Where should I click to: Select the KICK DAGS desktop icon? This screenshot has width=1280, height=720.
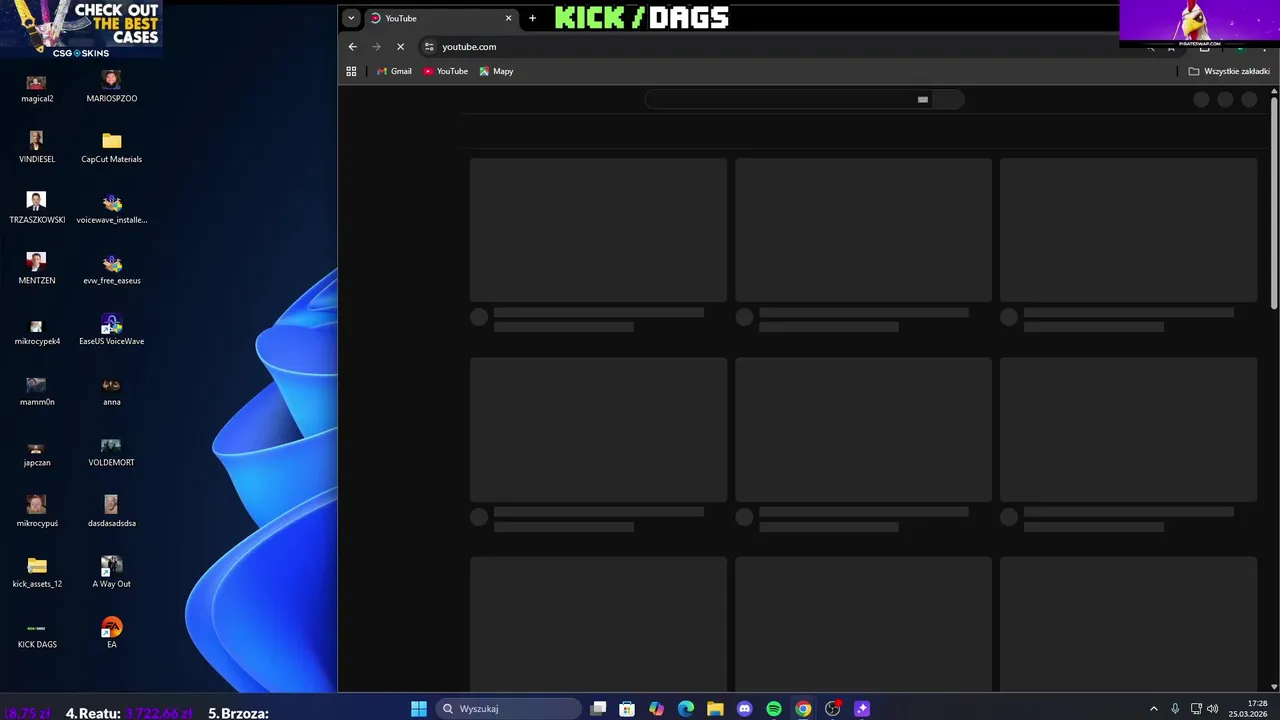pos(37,634)
